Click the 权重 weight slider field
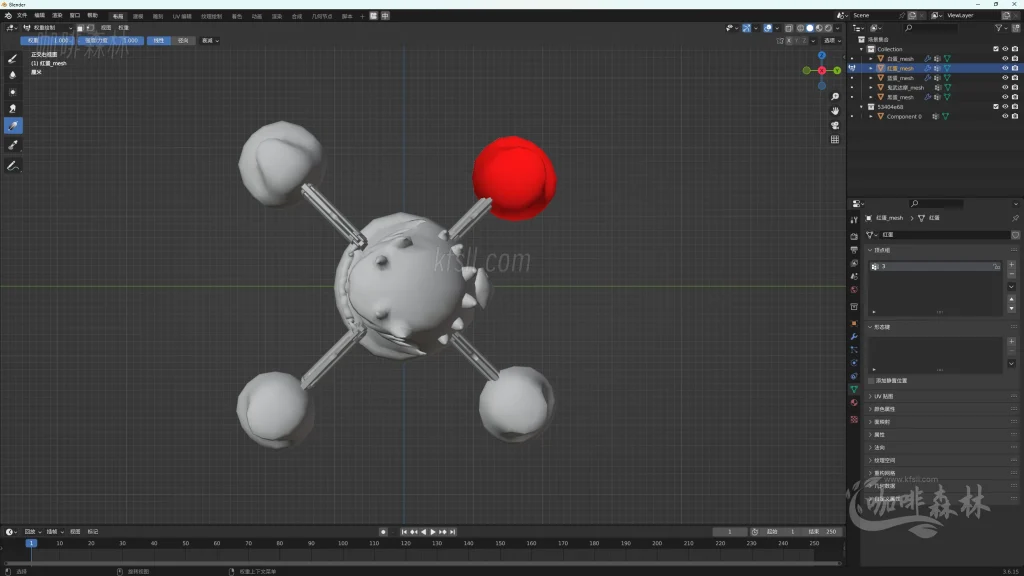Image resolution: width=1024 pixels, height=576 pixels. 48,41
